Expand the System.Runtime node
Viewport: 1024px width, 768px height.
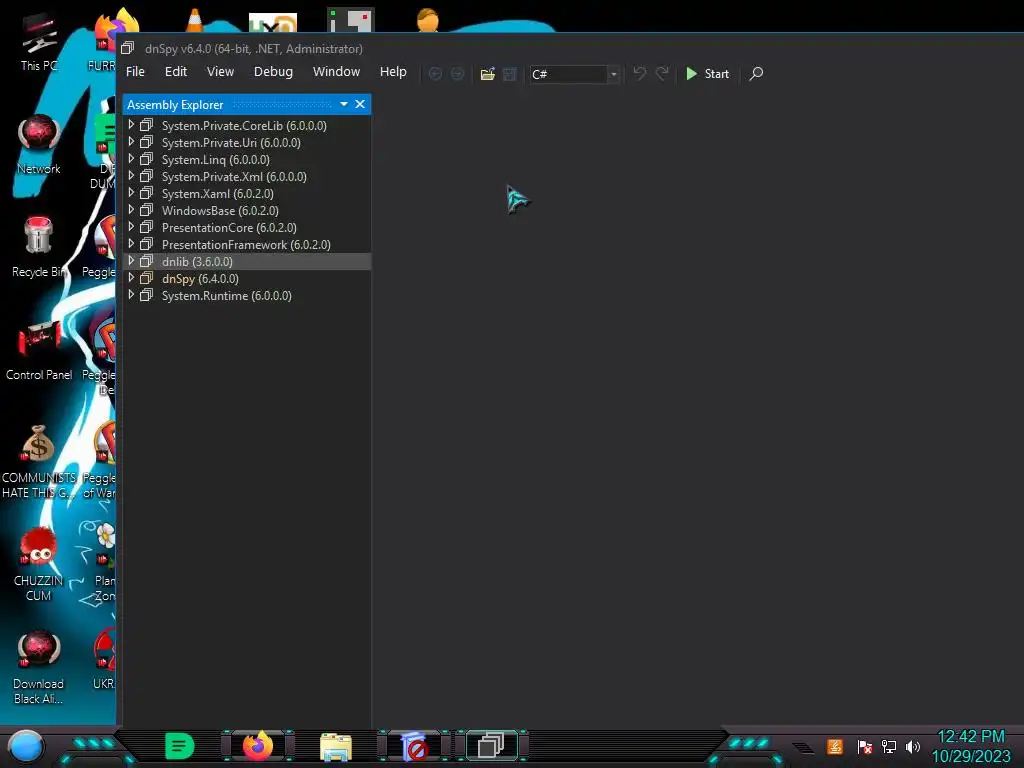pos(131,295)
